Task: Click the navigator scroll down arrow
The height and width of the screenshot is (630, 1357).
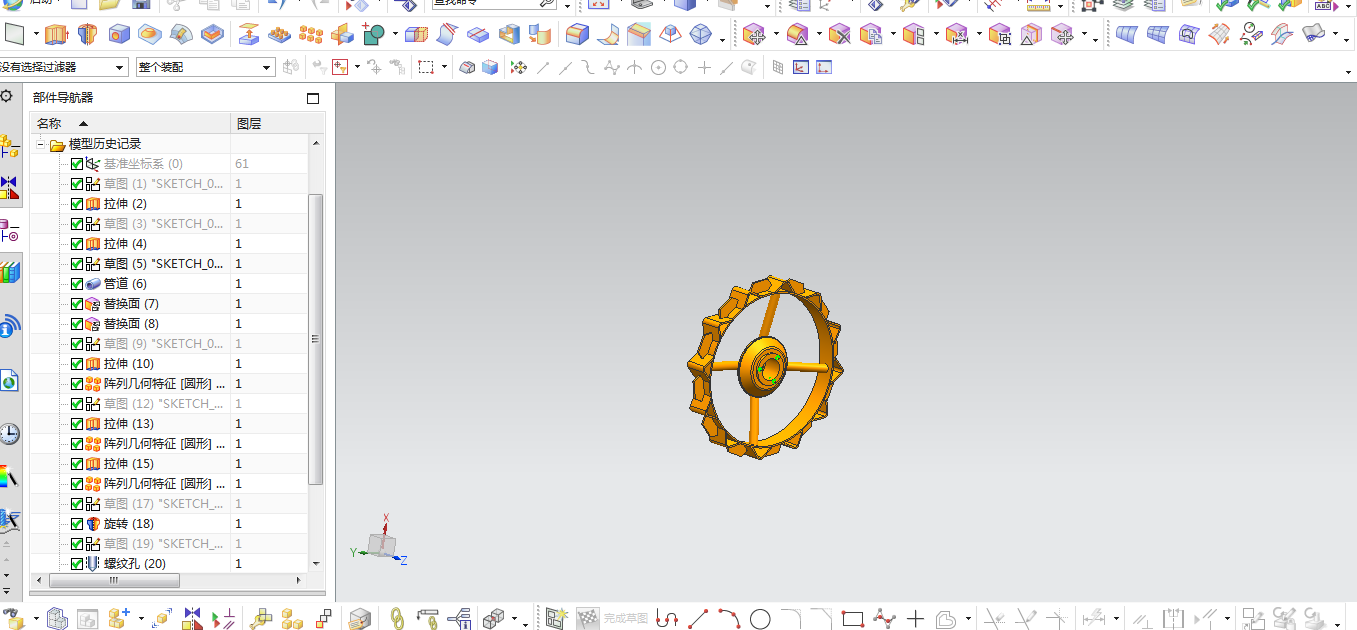Action: click(x=317, y=564)
